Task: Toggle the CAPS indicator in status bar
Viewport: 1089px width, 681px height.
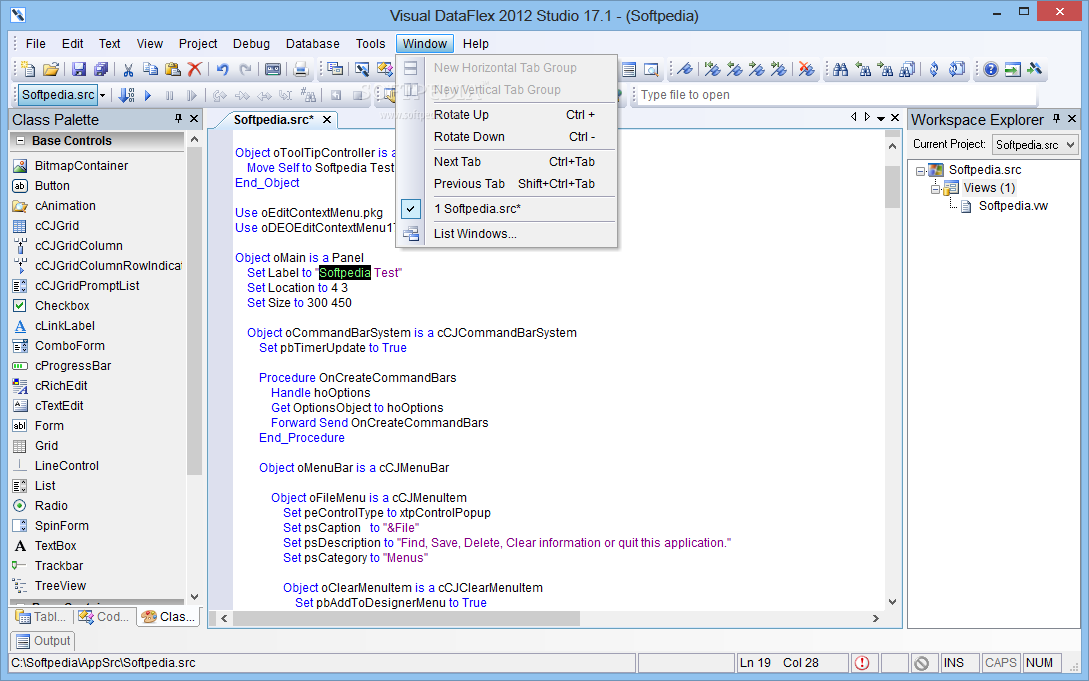Action: tap(1001, 663)
